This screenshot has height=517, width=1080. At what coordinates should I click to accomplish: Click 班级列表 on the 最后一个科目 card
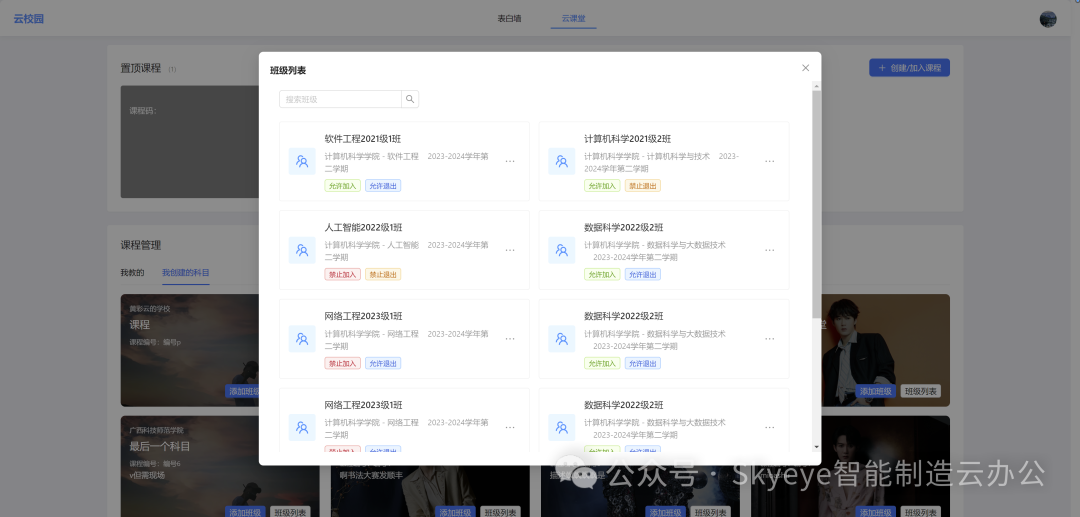290,512
